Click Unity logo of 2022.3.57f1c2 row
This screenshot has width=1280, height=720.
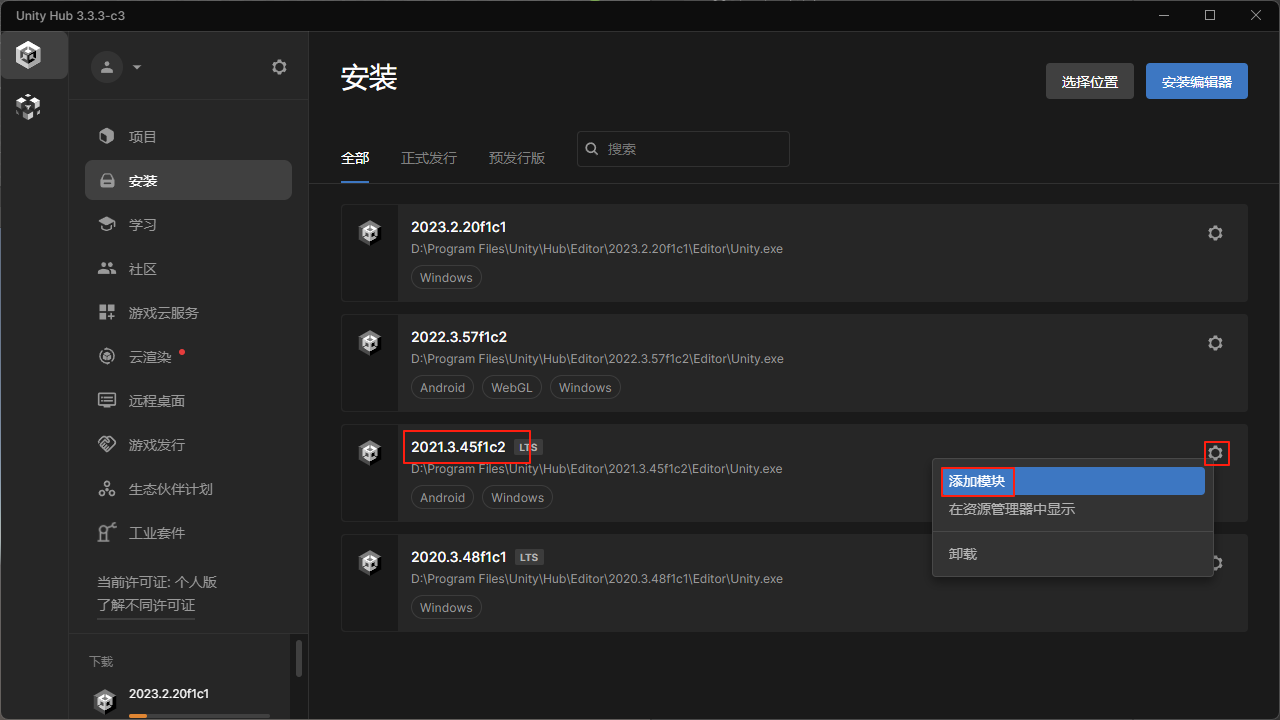[x=370, y=343]
